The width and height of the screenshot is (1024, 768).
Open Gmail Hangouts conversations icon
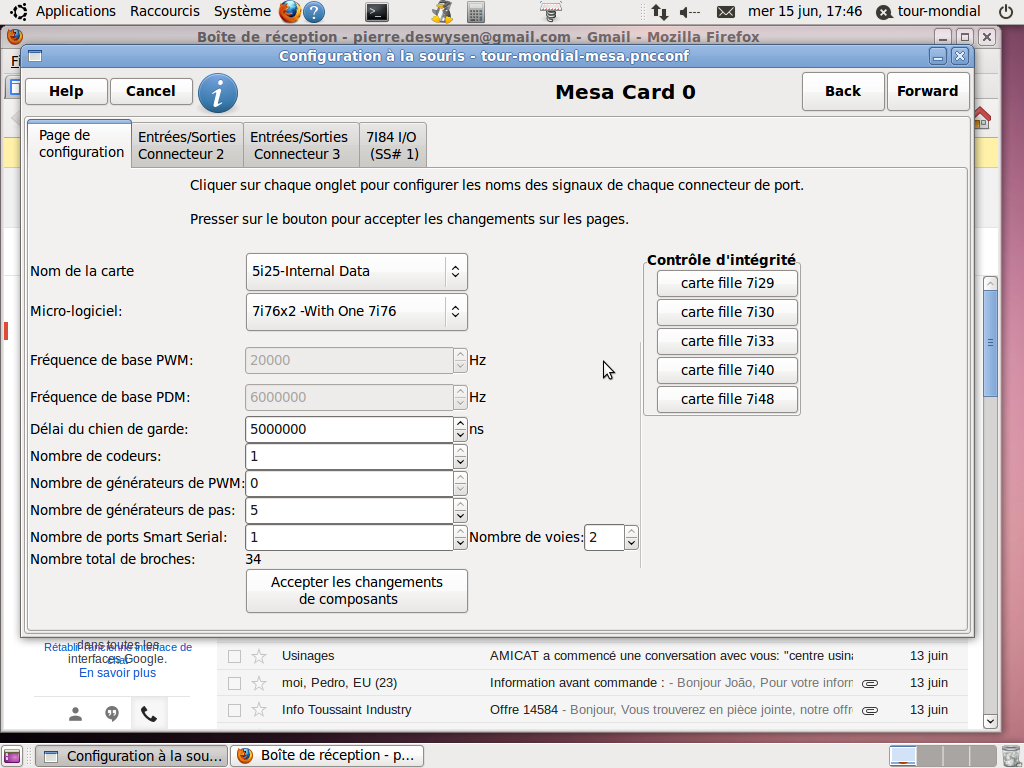(112, 714)
